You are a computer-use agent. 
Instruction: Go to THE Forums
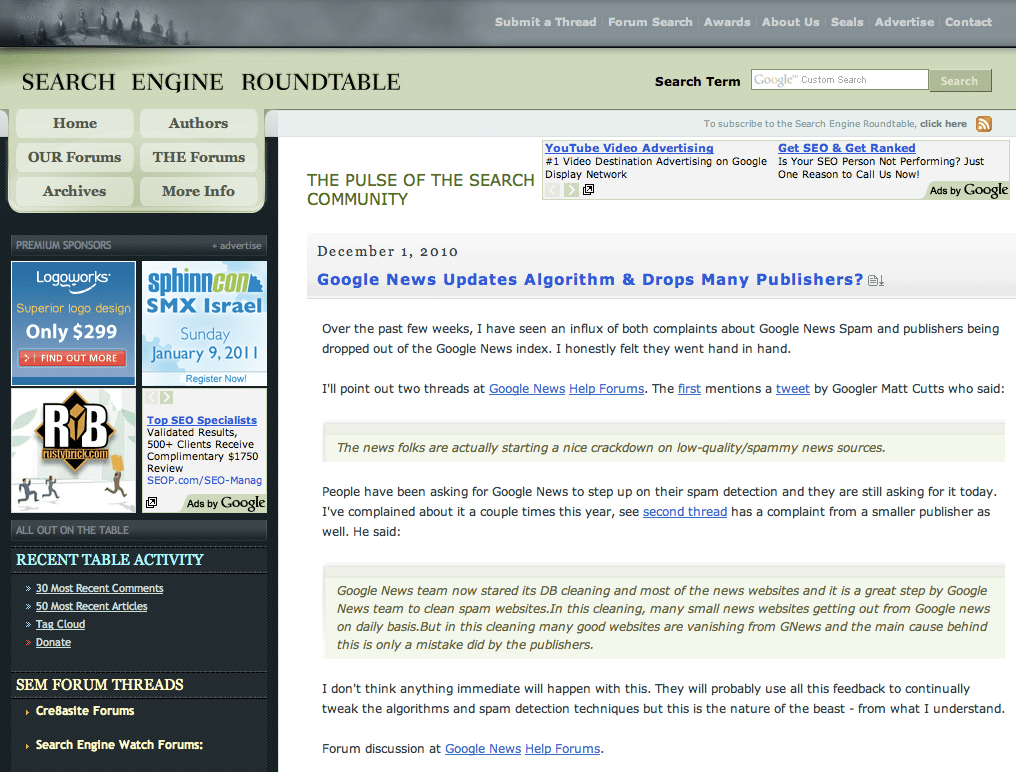(x=198, y=158)
